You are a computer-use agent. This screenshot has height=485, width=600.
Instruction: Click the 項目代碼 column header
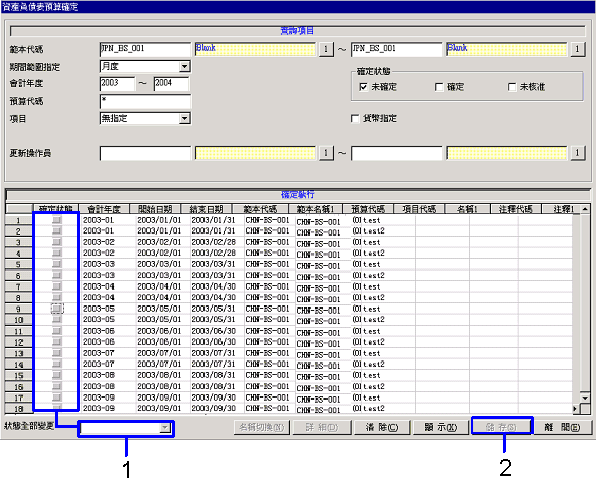click(x=419, y=209)
